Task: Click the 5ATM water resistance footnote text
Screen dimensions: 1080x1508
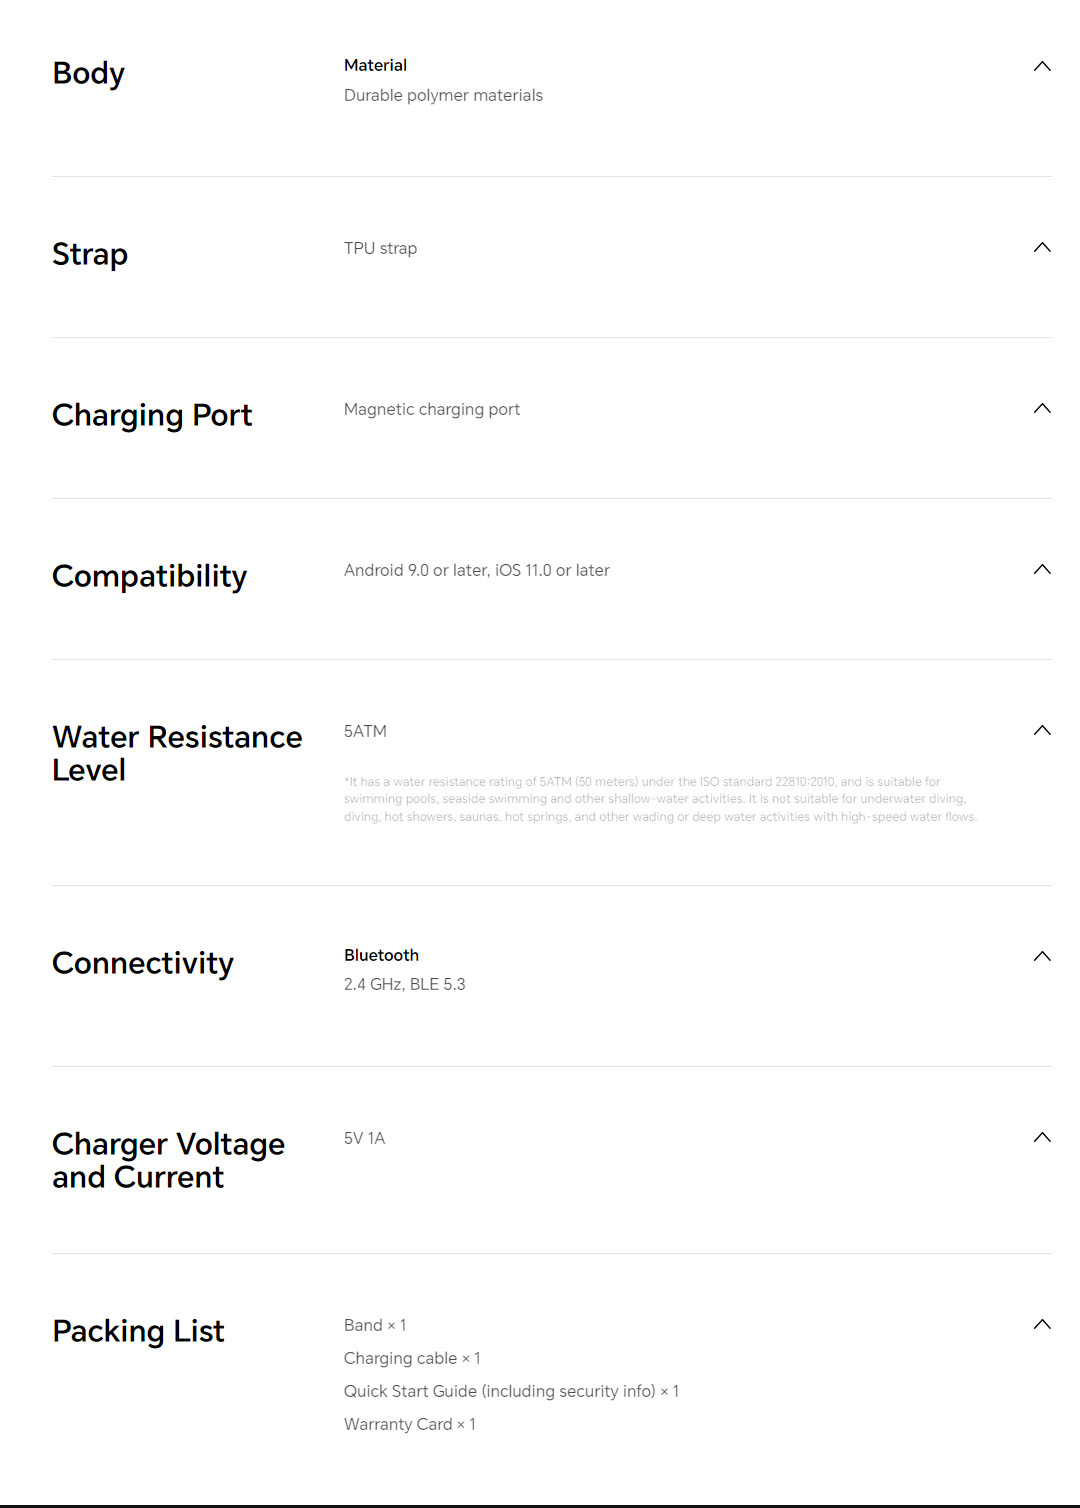Action: coord(660,800)
